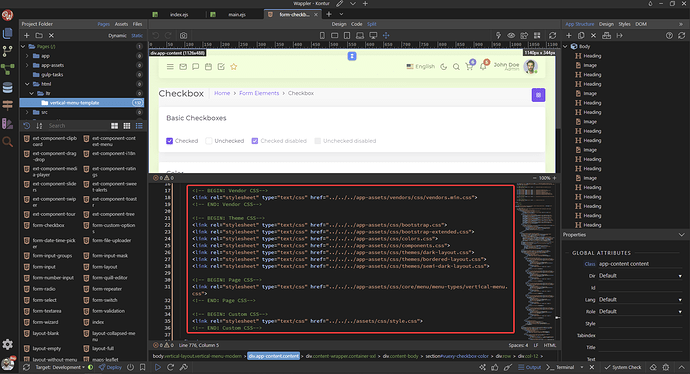Open the DOM tab in right panel
Viewport: 690px width, 374px height.
(641, 24)
